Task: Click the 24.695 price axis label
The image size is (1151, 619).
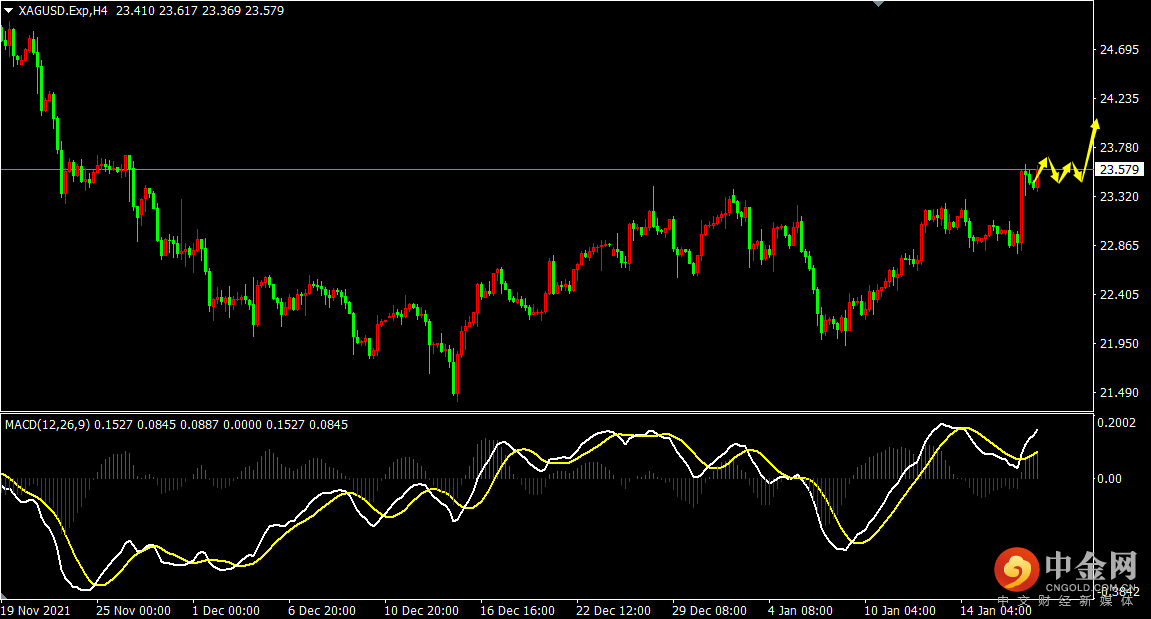Action: click(x=1119, y=50)
